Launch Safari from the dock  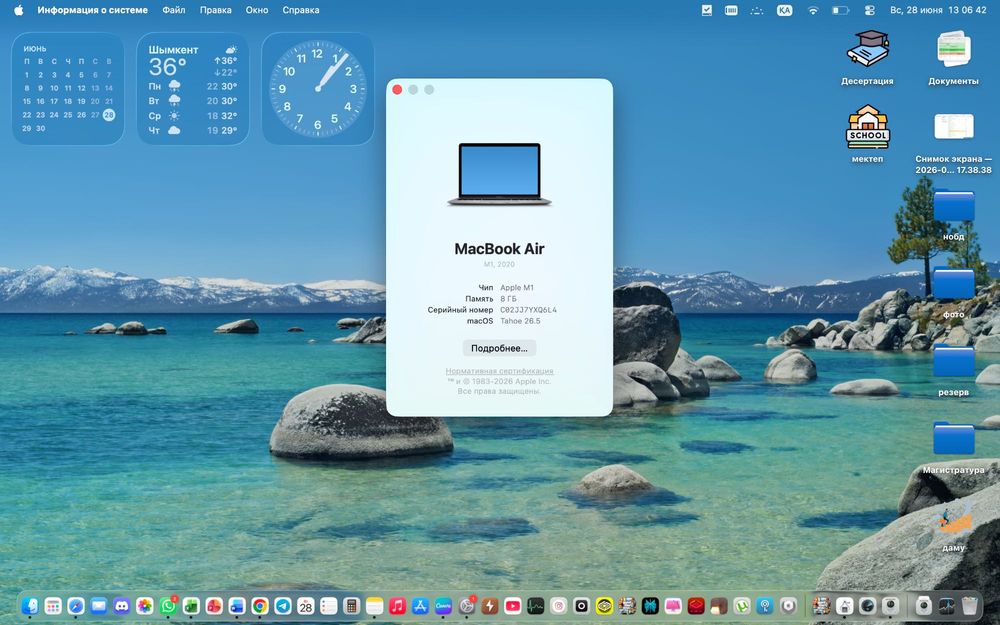tap(76, 605)
